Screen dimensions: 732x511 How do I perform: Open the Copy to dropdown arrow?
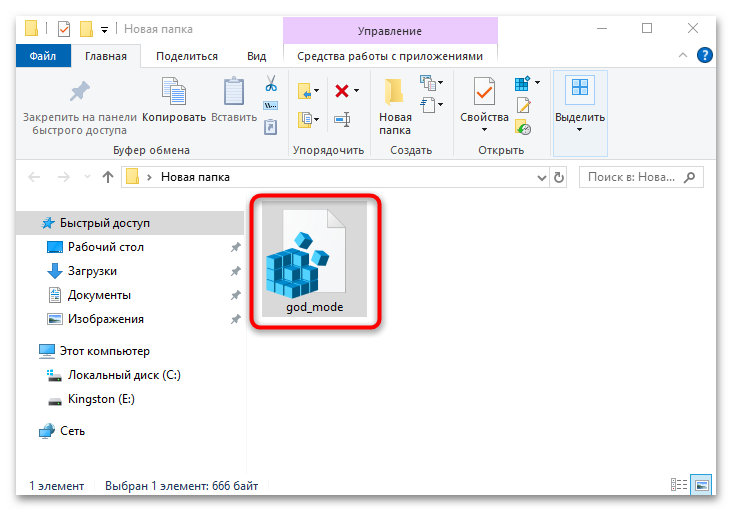(x=317, y=119)
